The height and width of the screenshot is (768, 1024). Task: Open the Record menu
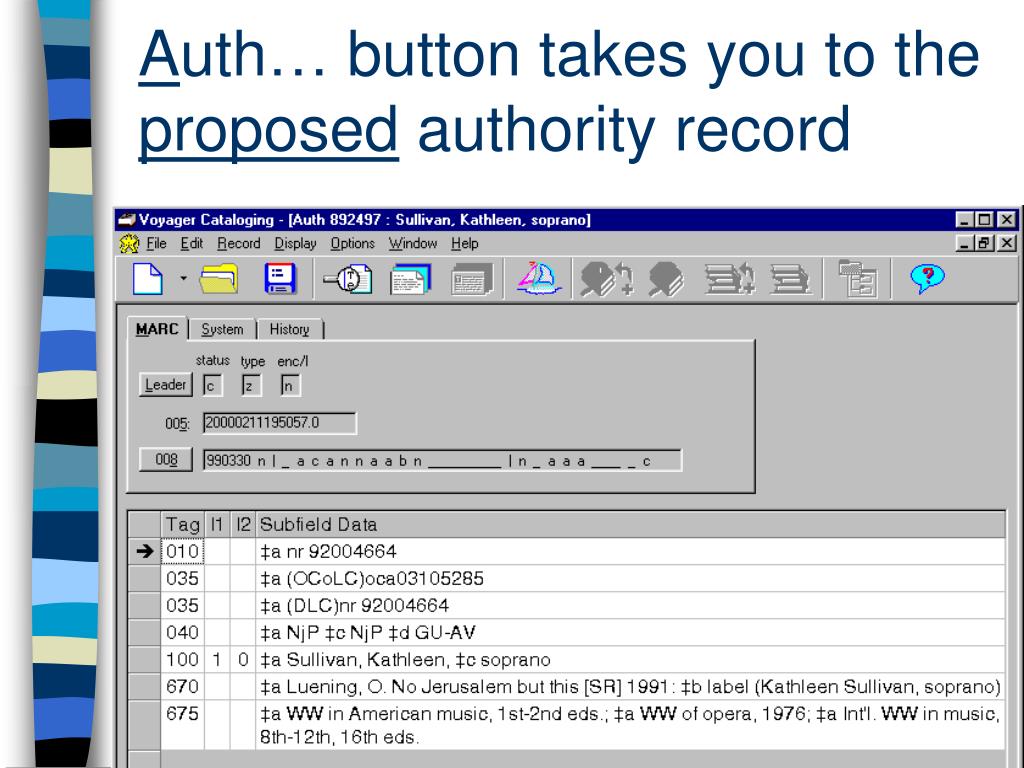(x=238, y=244)
